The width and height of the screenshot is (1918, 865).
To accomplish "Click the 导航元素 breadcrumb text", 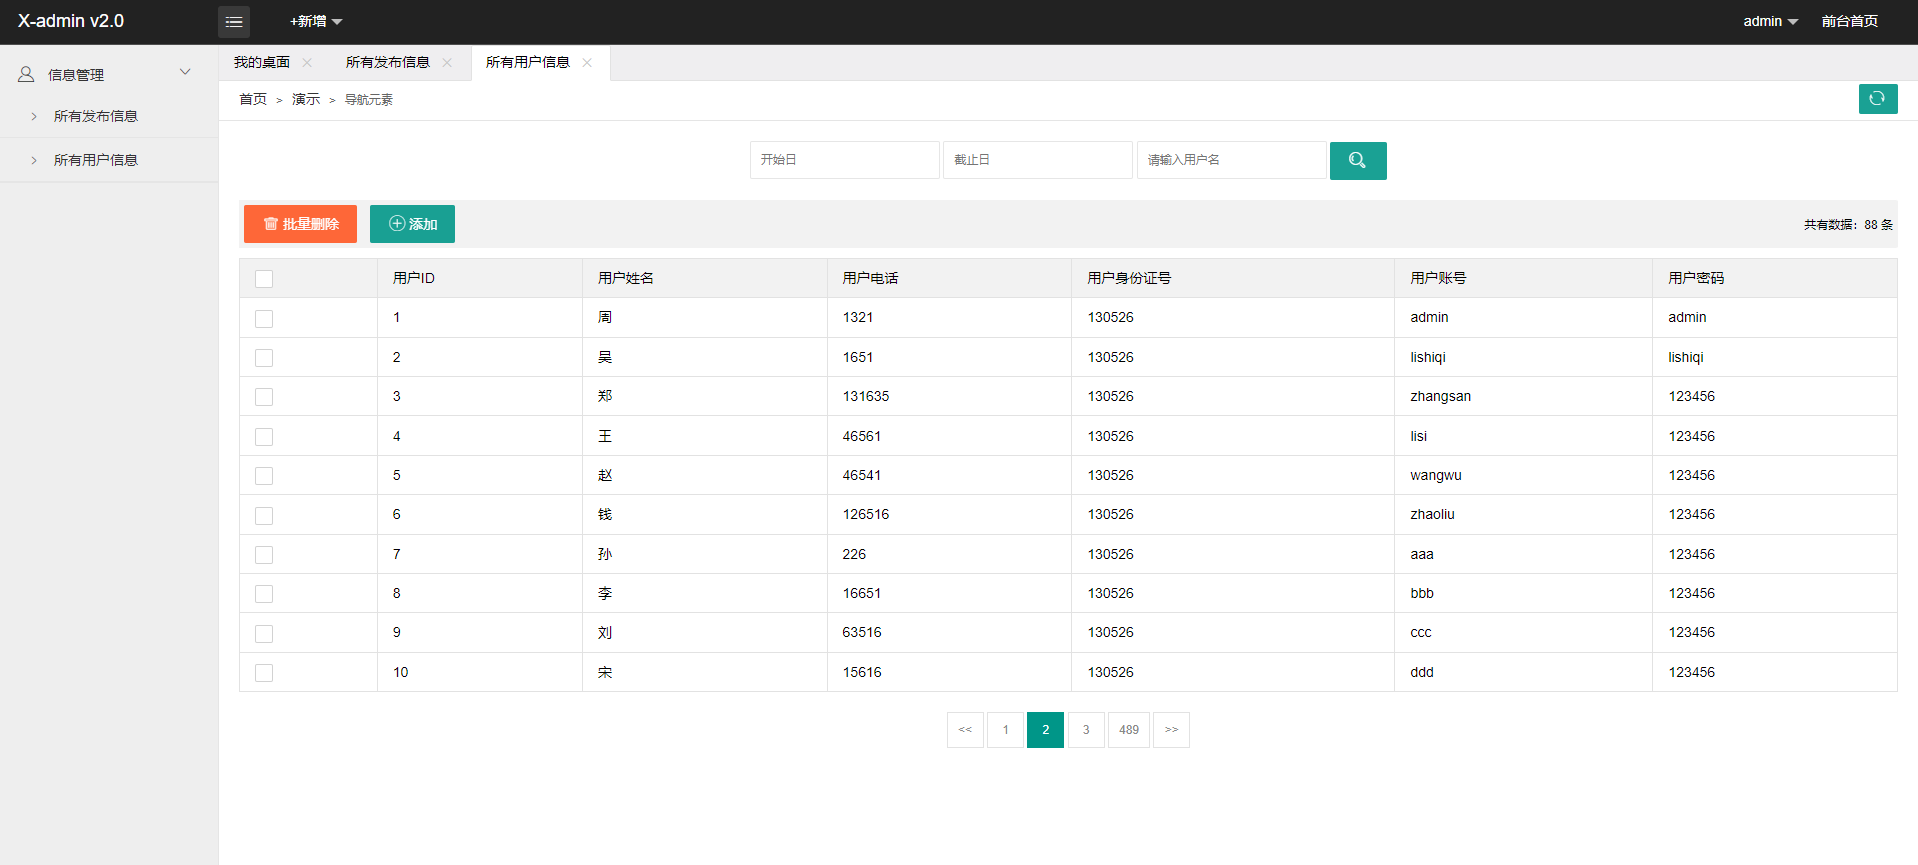I will [x=369, y=100].
